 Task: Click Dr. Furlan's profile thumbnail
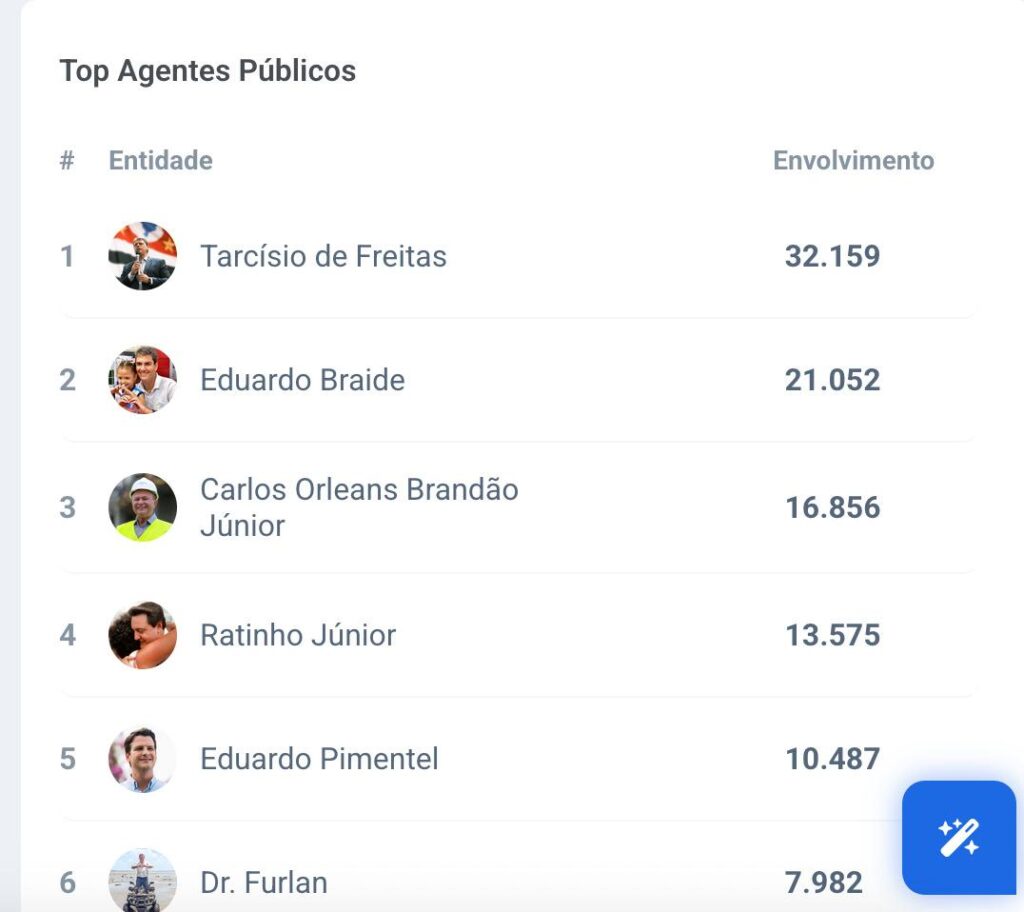pyautogui.click(x=143, y=881)
